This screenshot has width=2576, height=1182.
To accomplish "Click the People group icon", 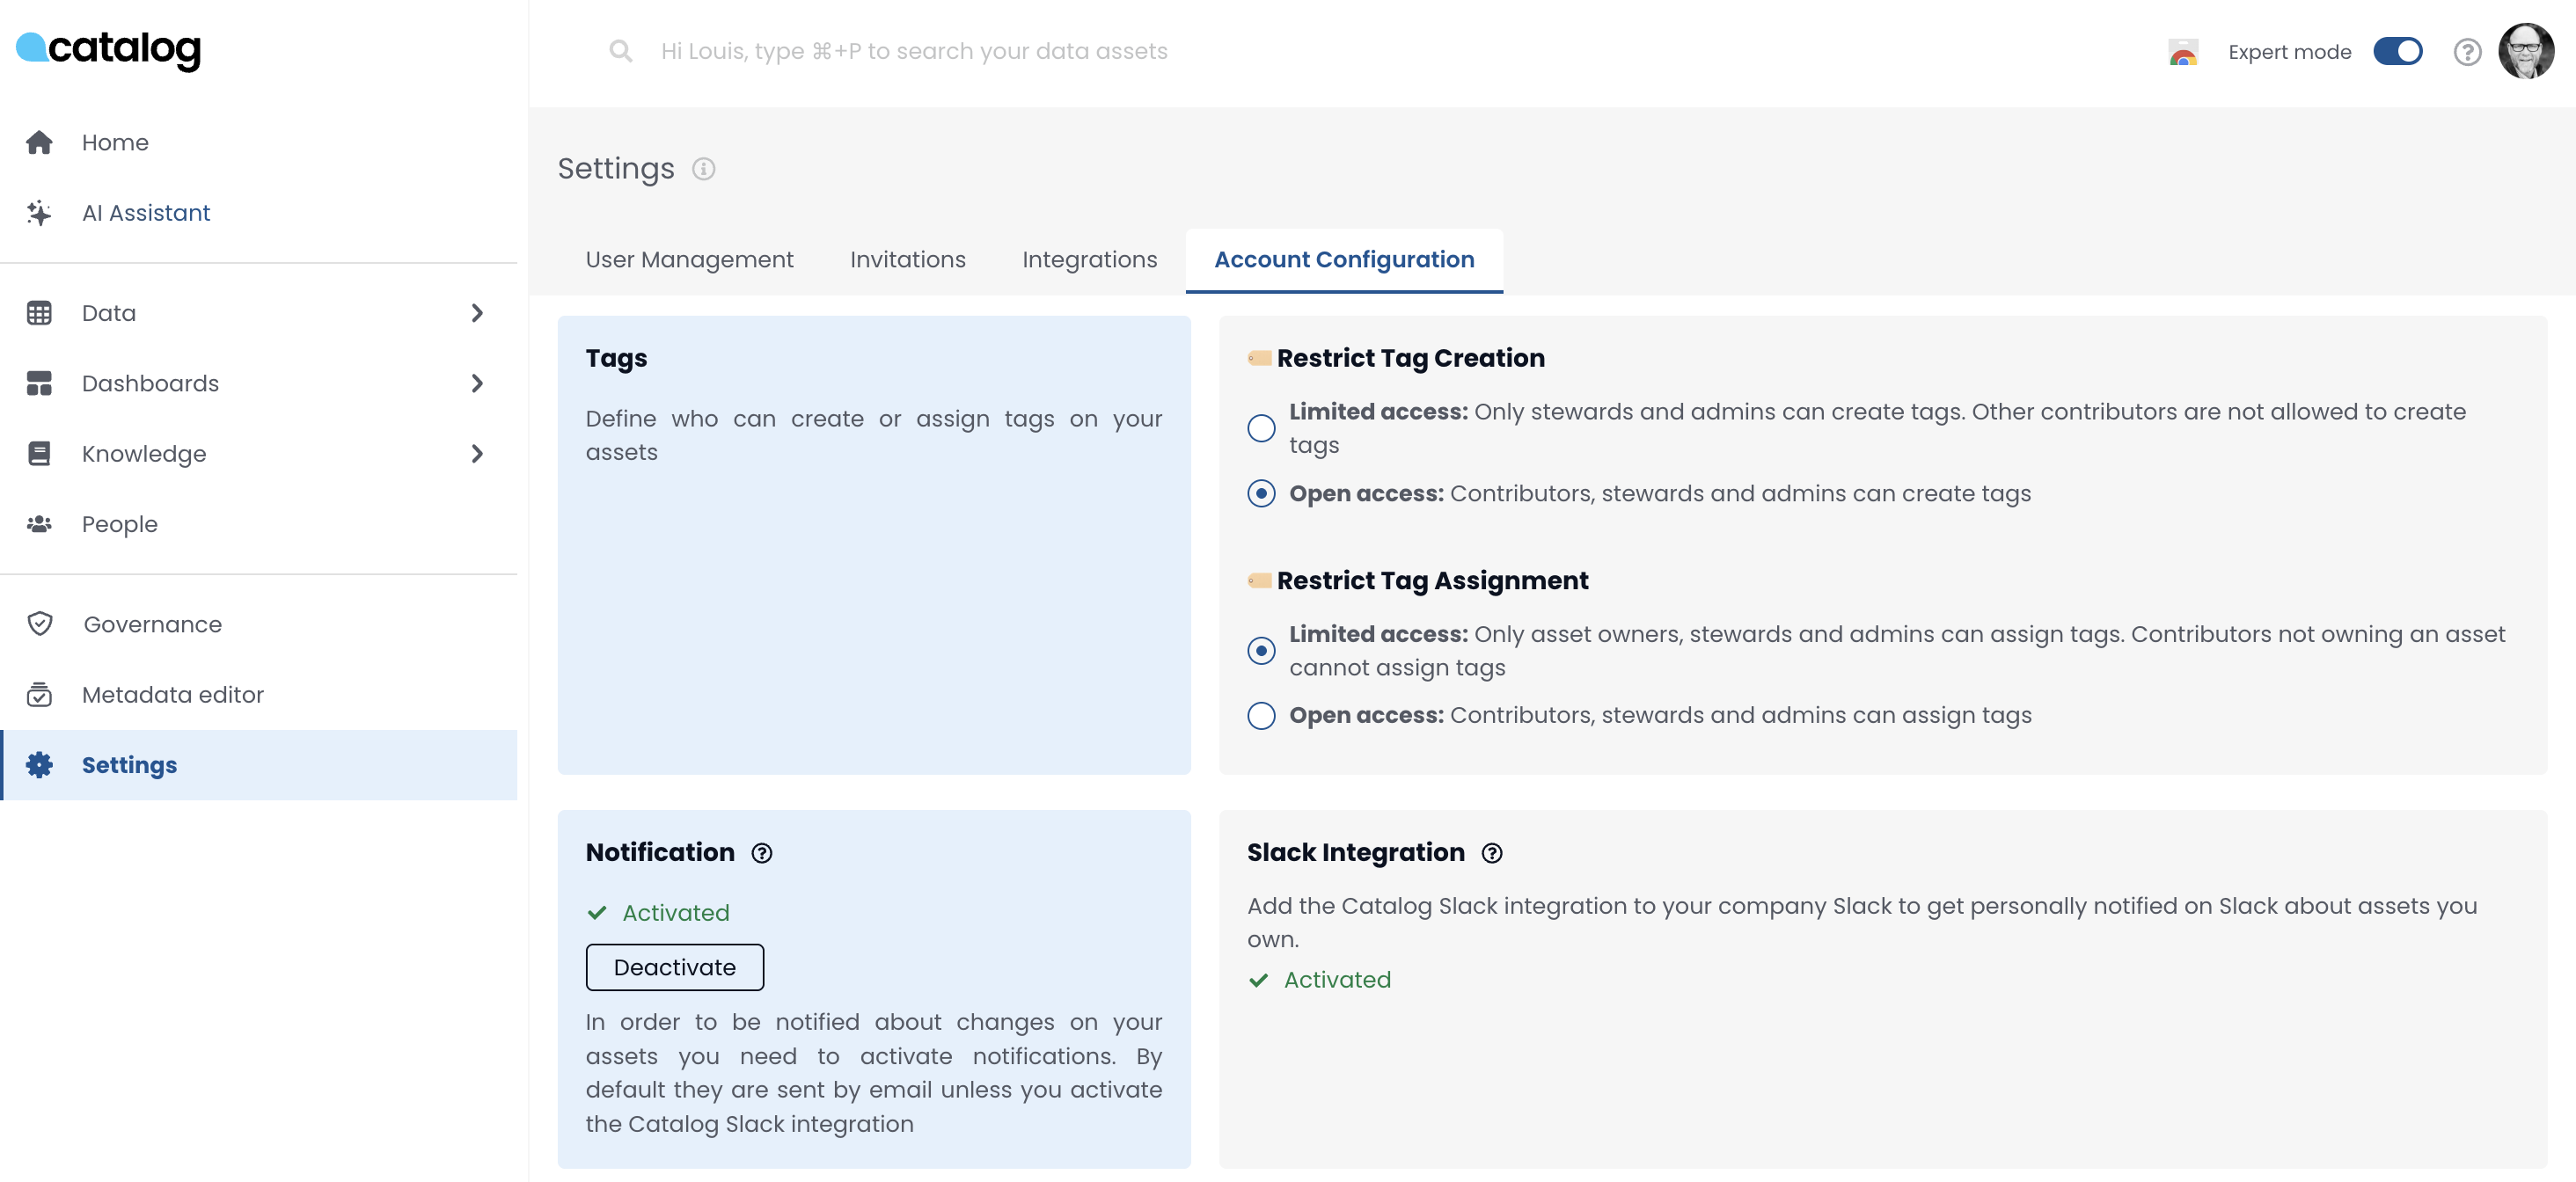I will point(39,524).
